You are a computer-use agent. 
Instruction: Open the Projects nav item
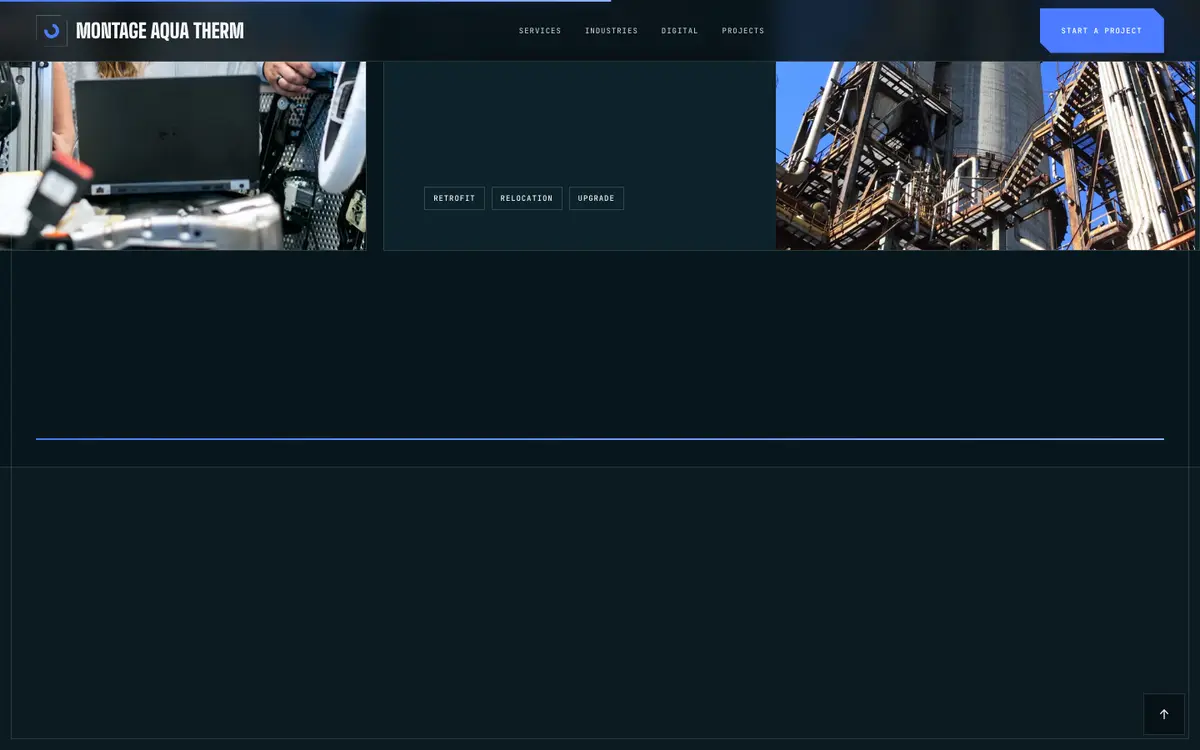click(743, 31)
